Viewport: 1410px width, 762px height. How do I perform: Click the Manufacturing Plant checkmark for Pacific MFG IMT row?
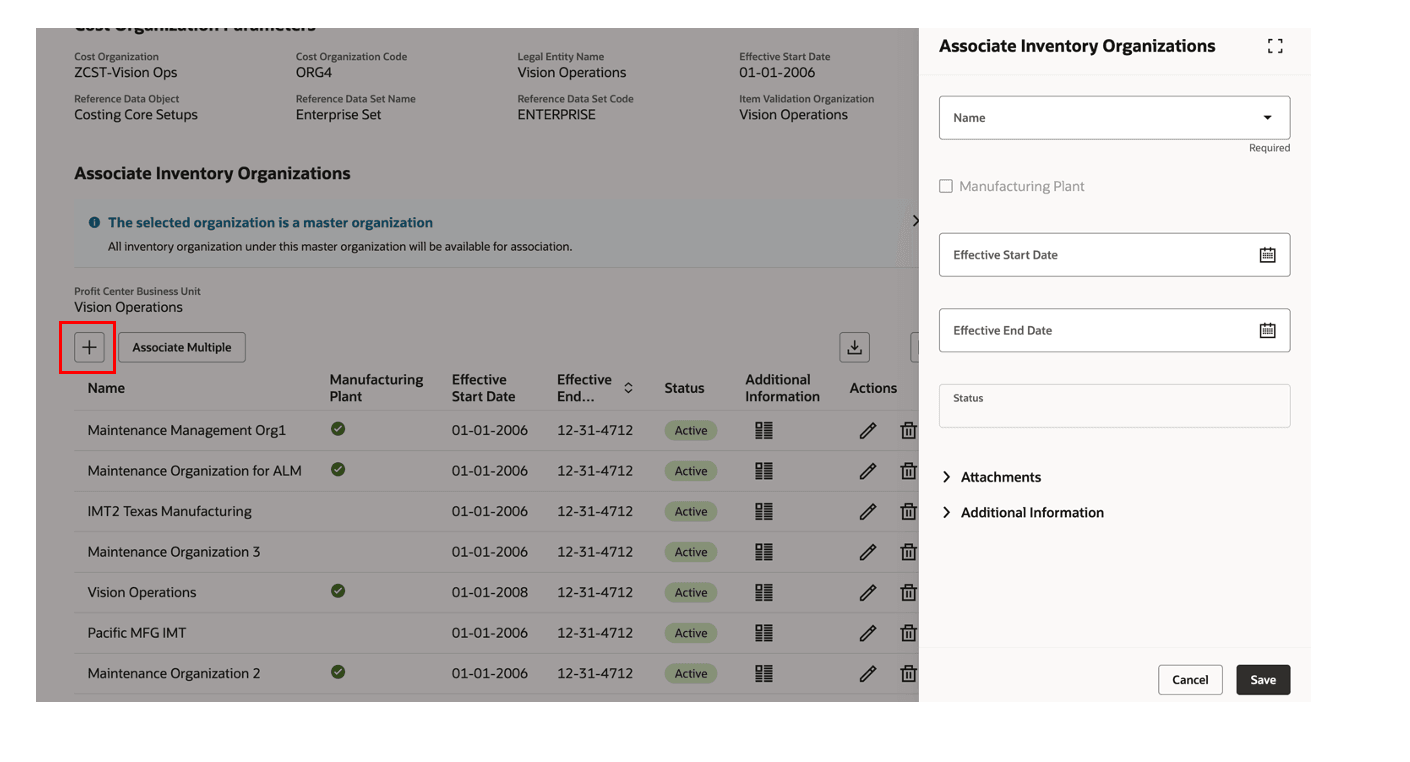[337, 633]
